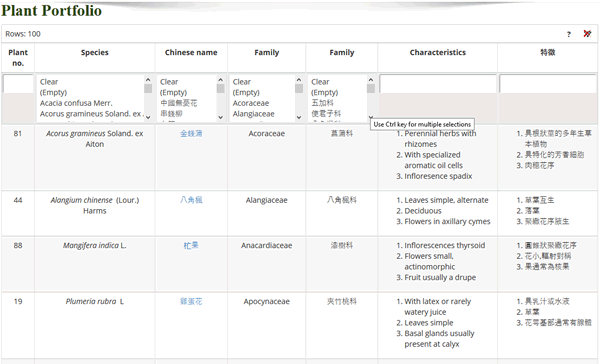The image size is (600, 364).
Task: Choose Acacia confusa Merr. in Species filter
Action: 76,103
